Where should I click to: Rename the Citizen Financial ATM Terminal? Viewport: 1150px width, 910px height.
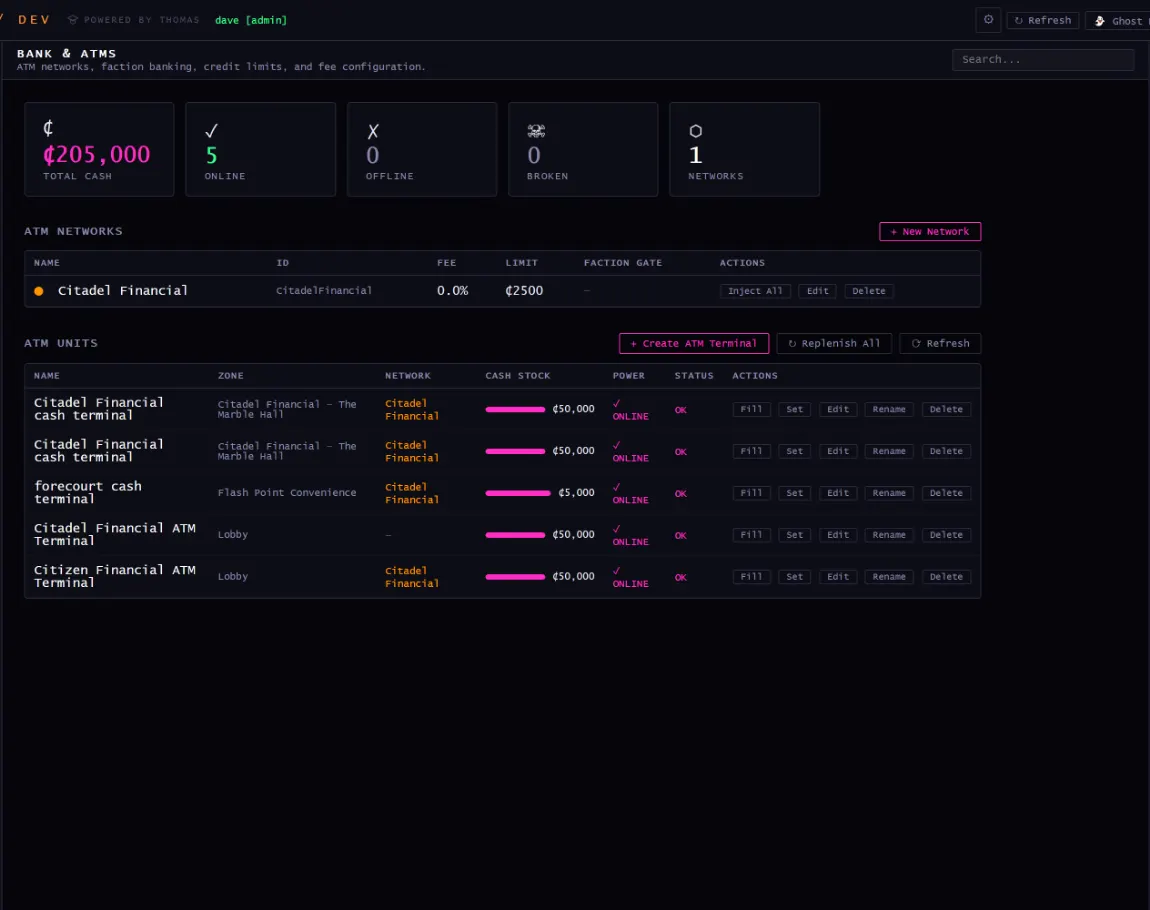(x=889, y=577)
